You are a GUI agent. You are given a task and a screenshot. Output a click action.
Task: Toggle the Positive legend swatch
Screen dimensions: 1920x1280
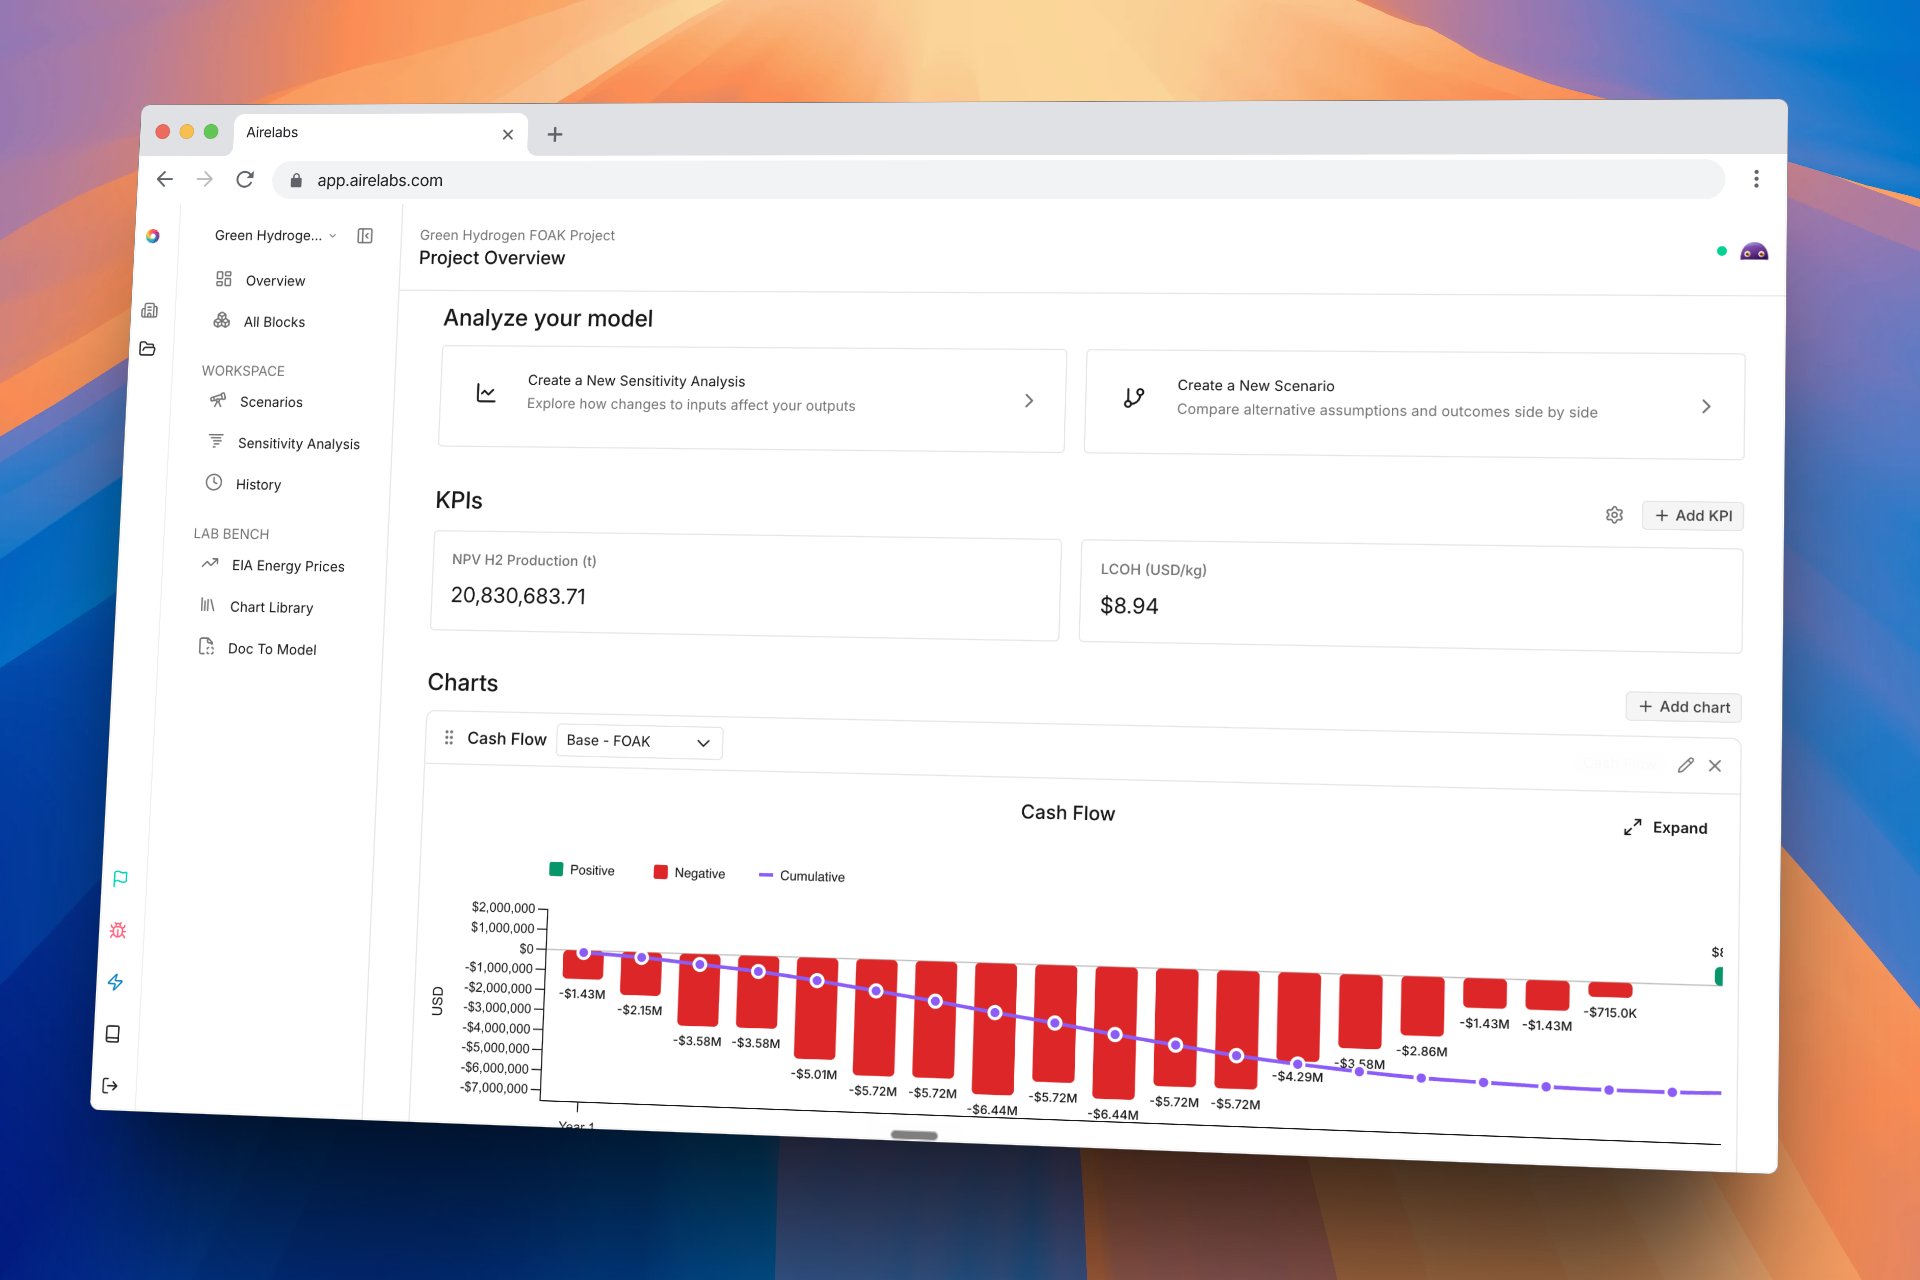pos(557,869)
